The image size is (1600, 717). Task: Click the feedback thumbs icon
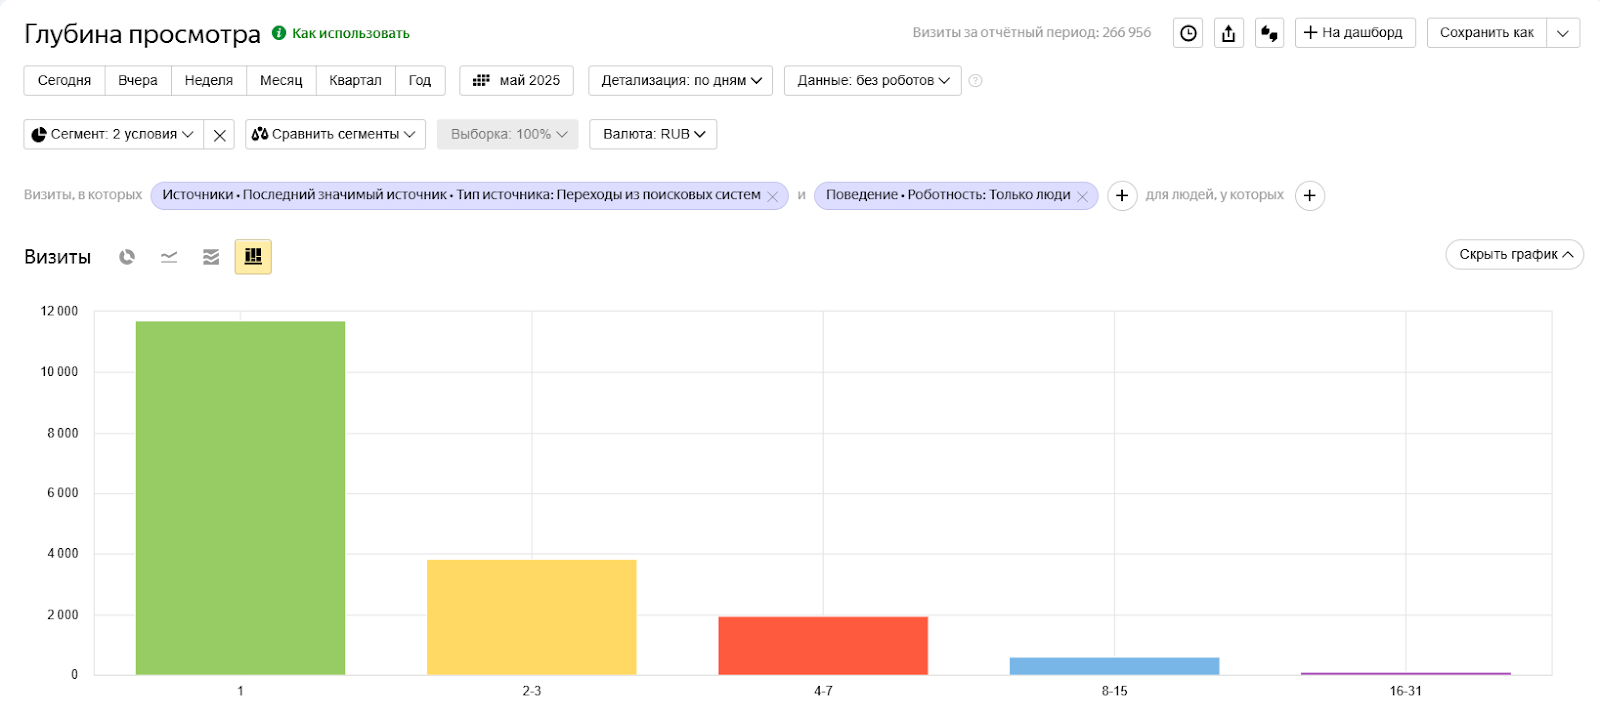click(x=1269, y=33)
